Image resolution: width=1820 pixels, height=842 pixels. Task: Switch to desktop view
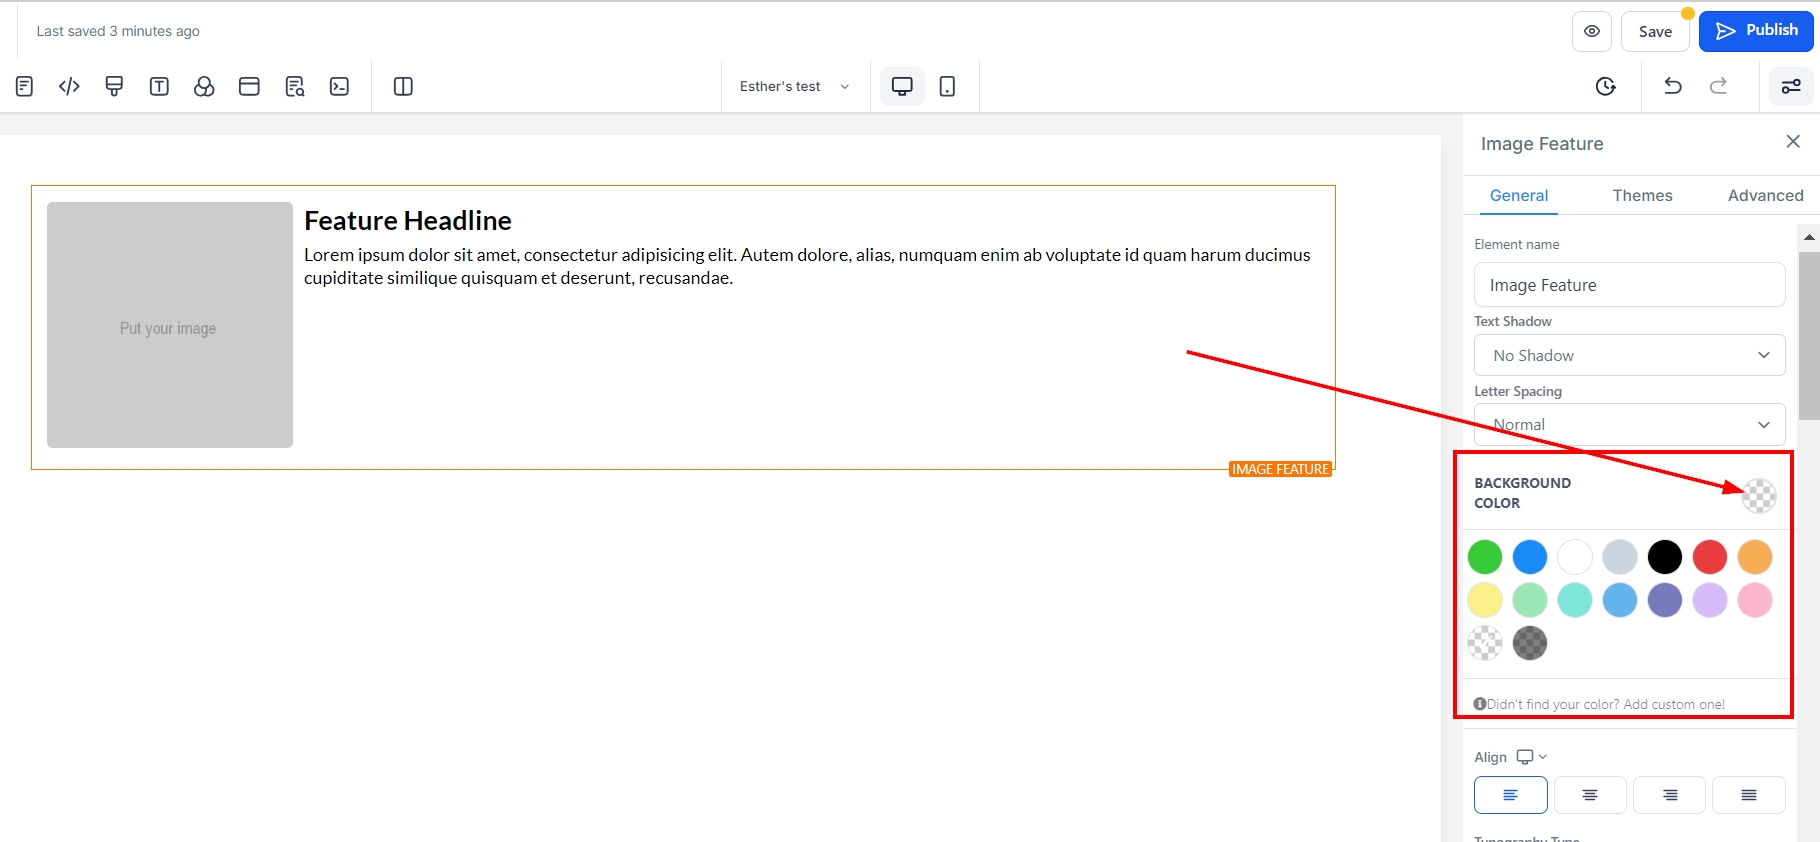click(902, 87)
